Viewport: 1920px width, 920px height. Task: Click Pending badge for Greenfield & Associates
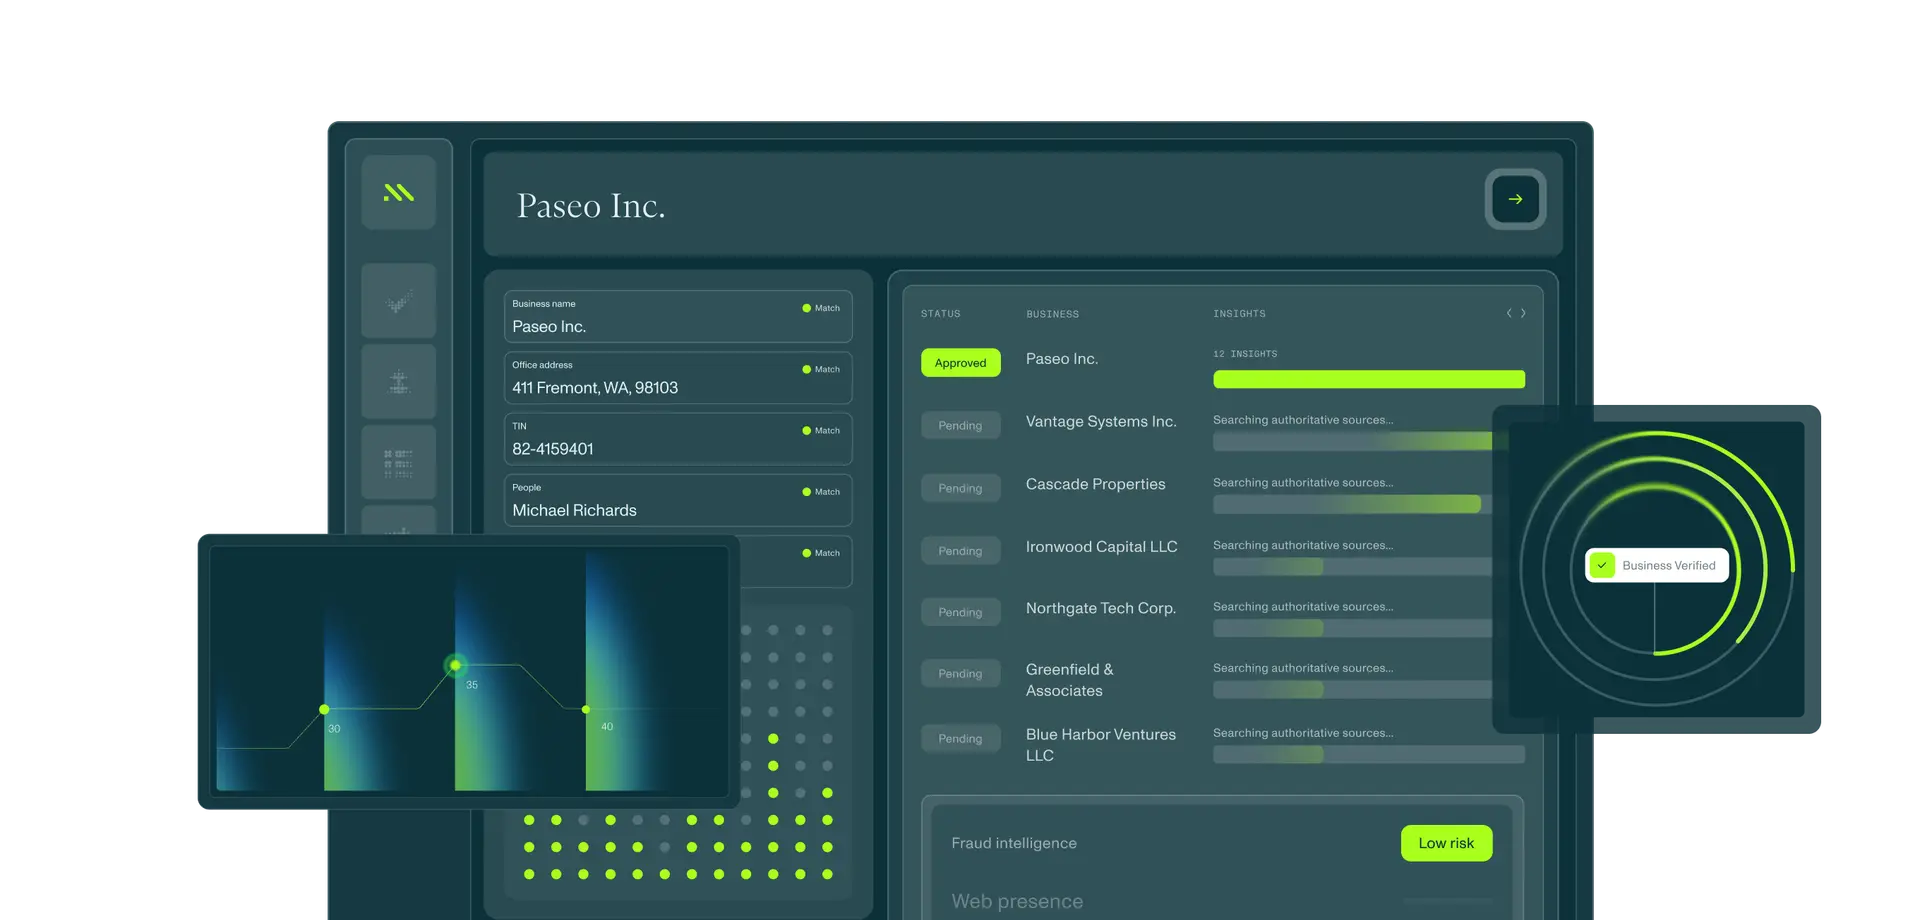960,674
